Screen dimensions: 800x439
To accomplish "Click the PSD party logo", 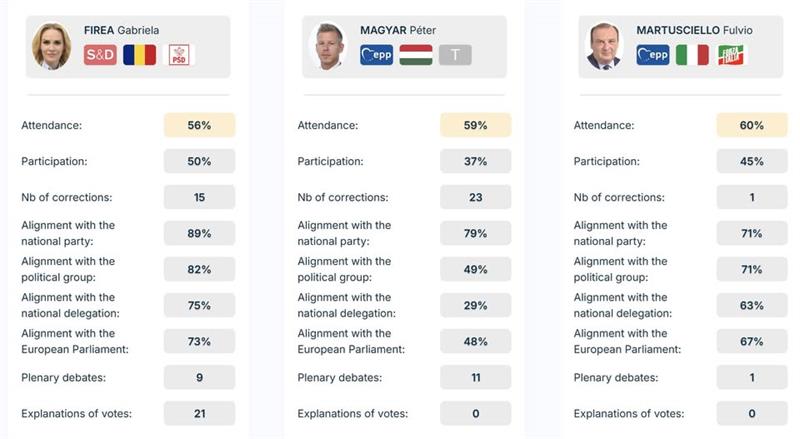I will tap(178, 55).
